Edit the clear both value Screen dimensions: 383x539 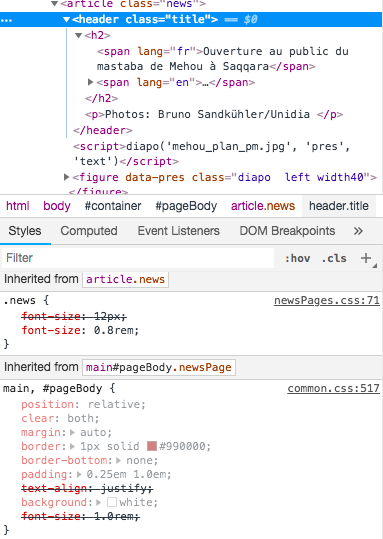[x=81, y=418]
